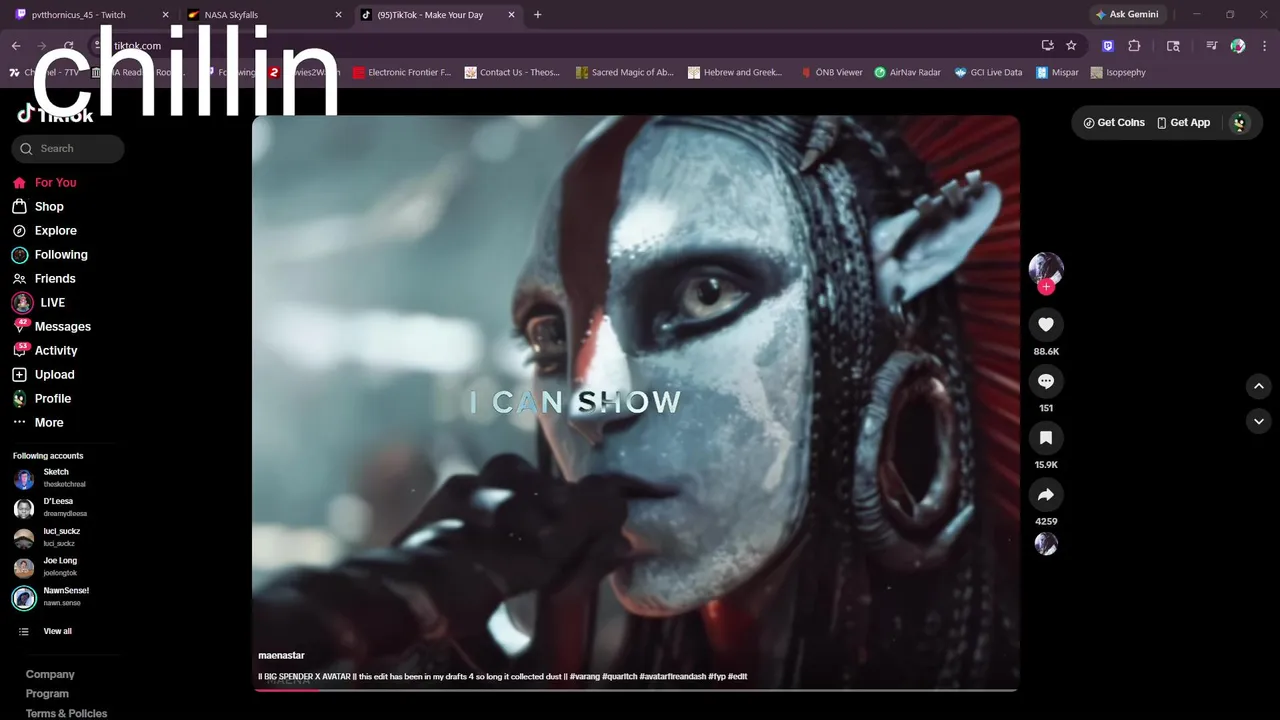Viewport: 1280px width, 720px height.
Task: Open the GCI Live Data bookmark
Action: [x=988, y=73]
